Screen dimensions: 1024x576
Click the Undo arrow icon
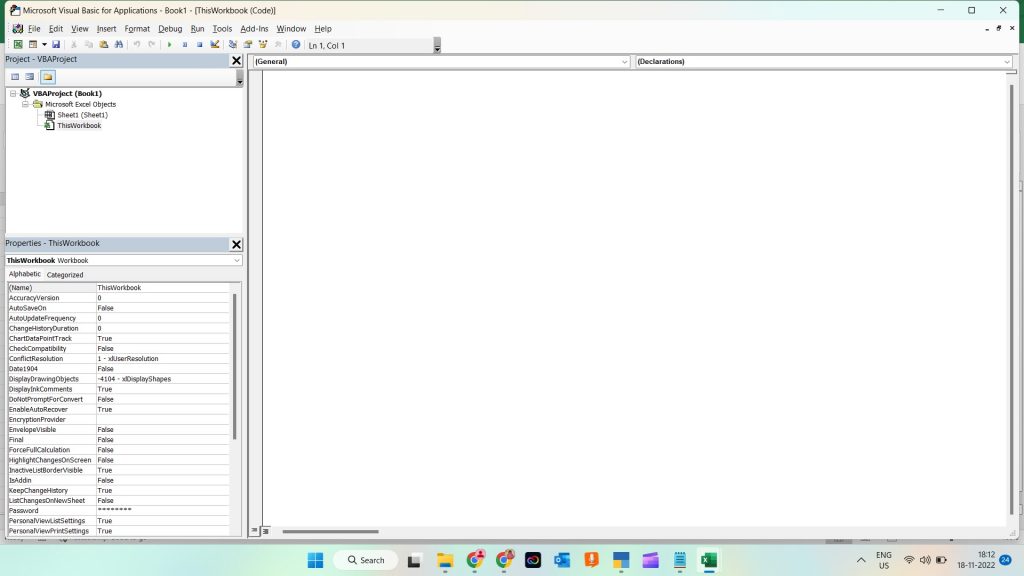point(137,44)
